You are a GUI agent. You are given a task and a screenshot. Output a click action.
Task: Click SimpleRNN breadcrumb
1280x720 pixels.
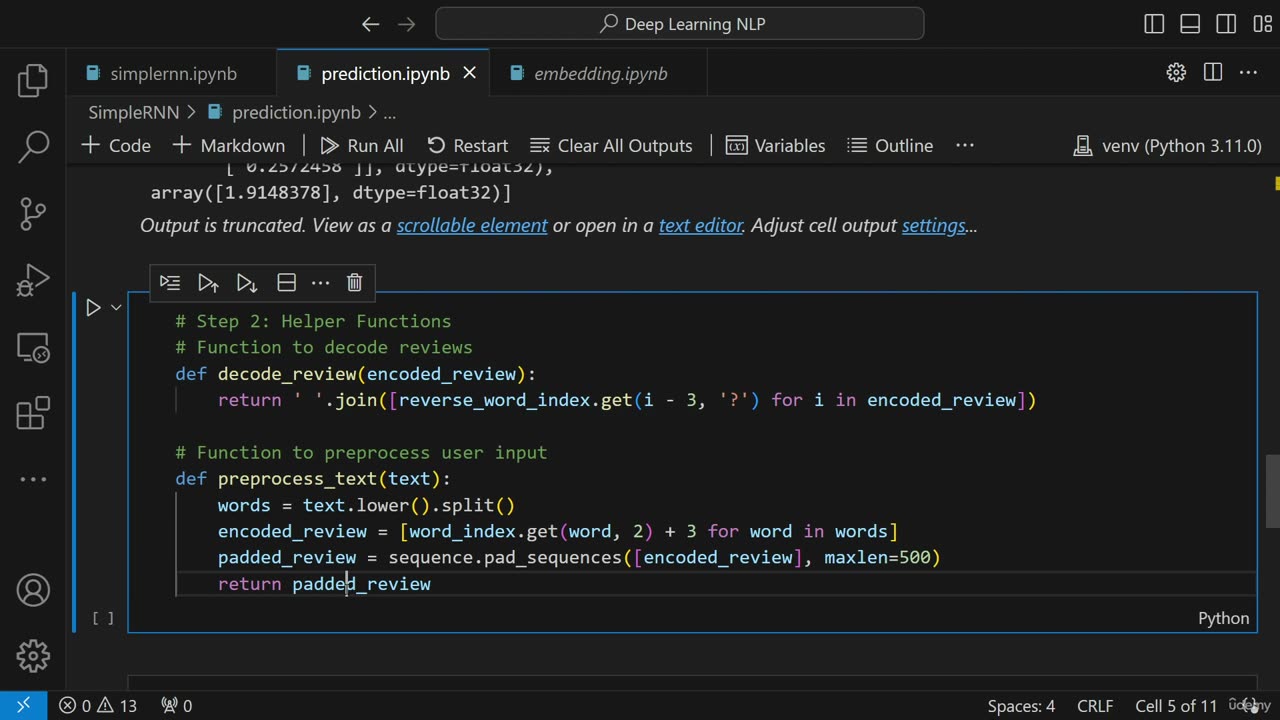pos(134,112)
